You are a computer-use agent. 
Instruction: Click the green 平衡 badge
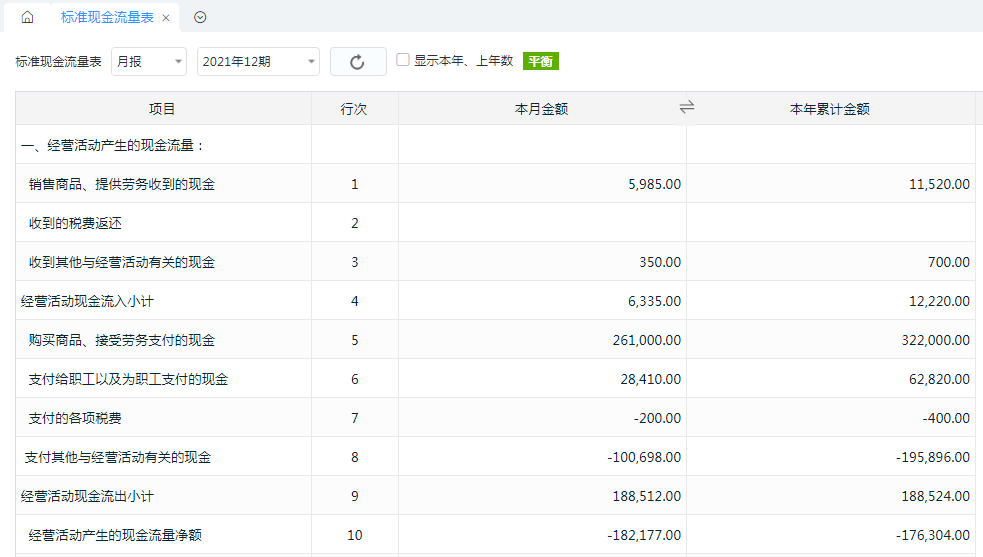540,61
